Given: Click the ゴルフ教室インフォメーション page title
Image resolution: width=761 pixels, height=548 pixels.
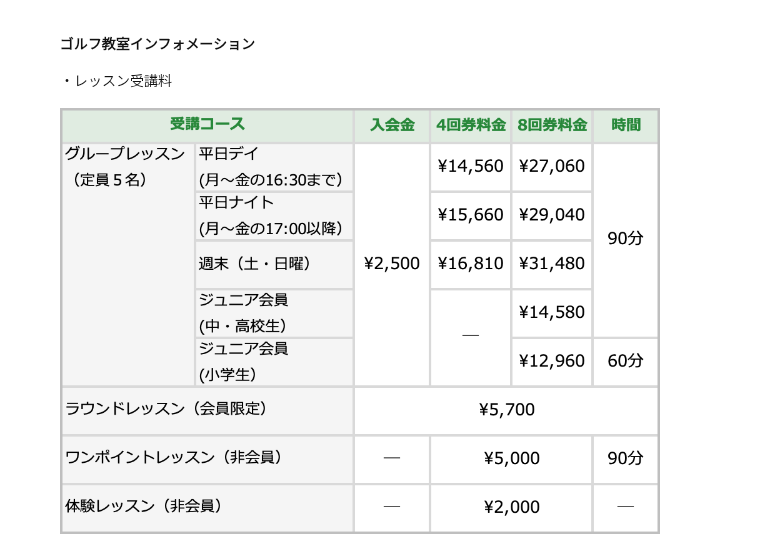Looking at the screenshot, I should point(157,44).
